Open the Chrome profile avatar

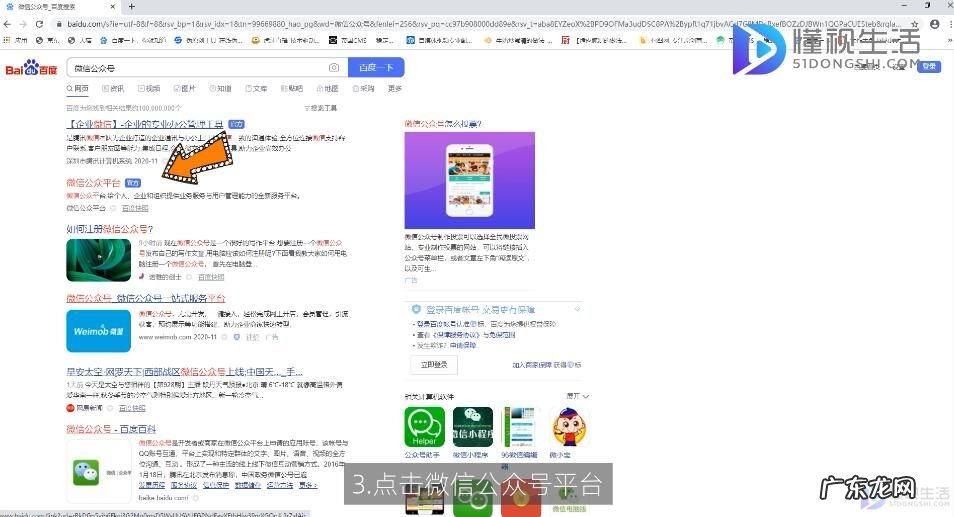pos(935,24)
